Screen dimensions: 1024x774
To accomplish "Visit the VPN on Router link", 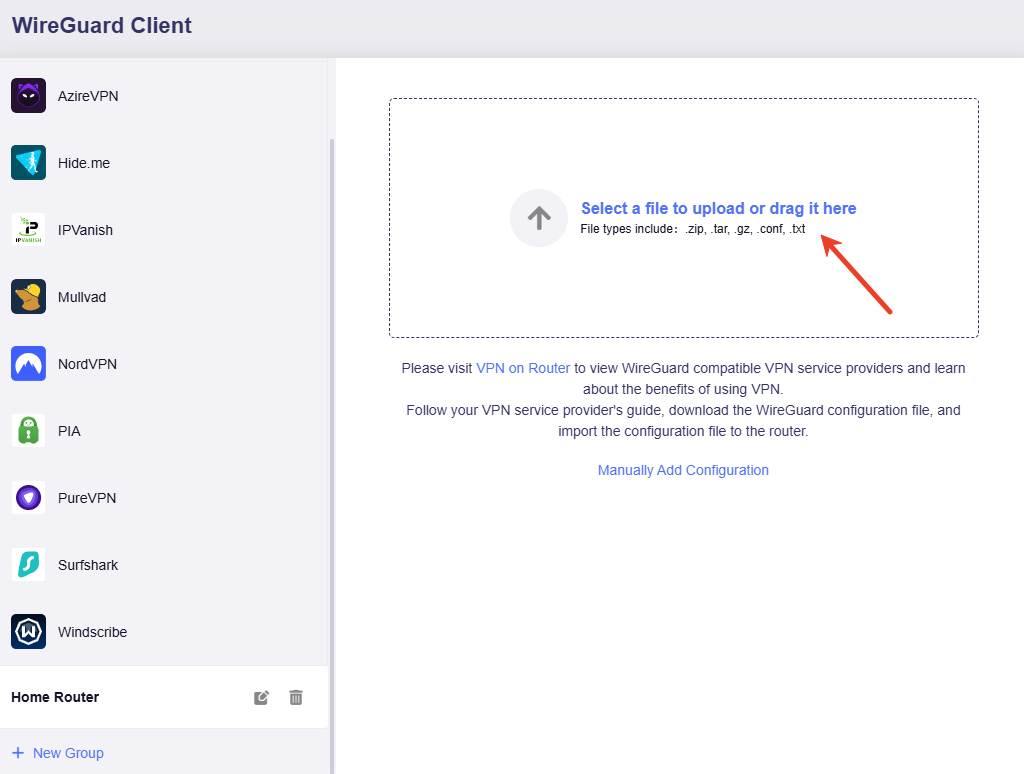I will [x=523, y=368].
